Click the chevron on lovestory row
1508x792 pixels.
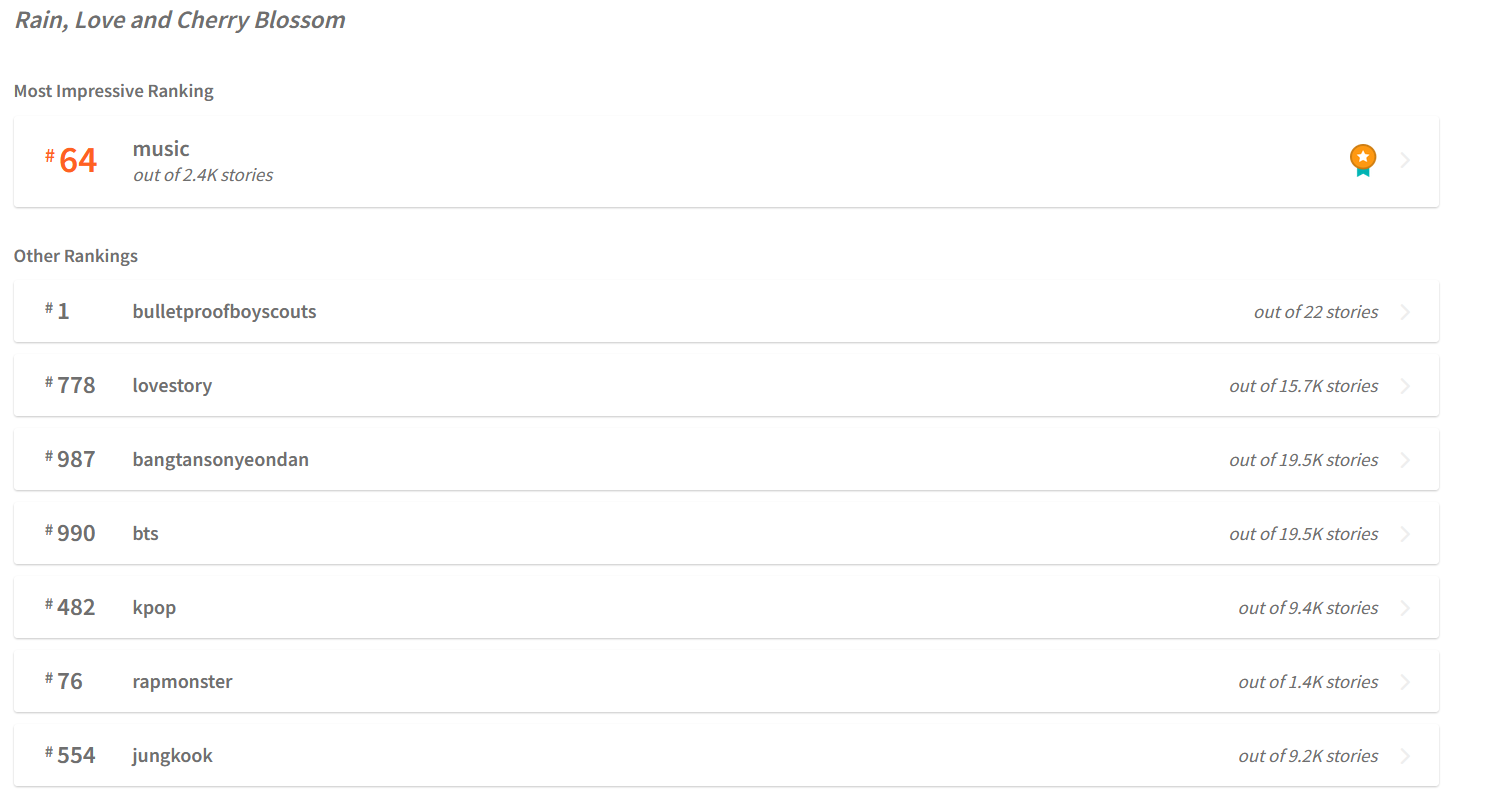tap(1406, 386)
